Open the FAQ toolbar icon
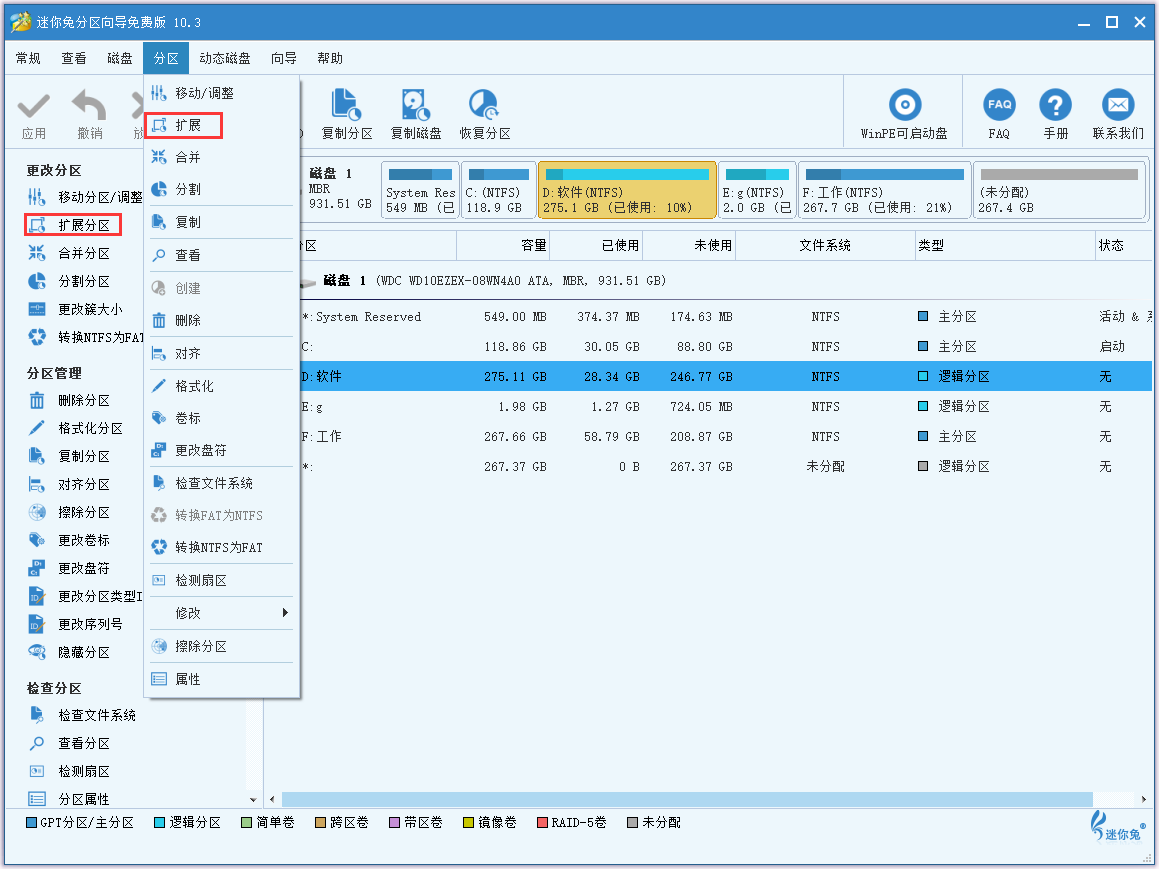The image size is (1159, 869). pos(999,115)
